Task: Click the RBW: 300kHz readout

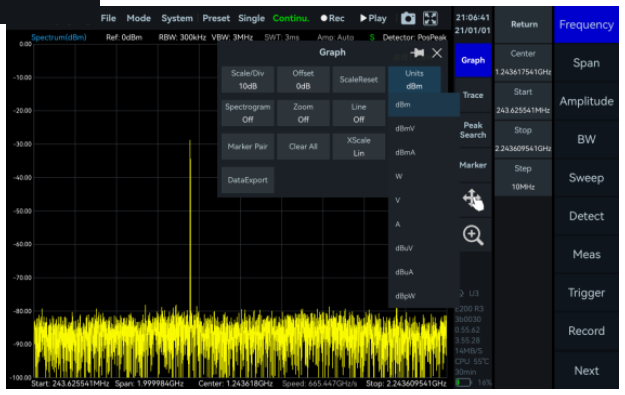Action: click(182, 37)
